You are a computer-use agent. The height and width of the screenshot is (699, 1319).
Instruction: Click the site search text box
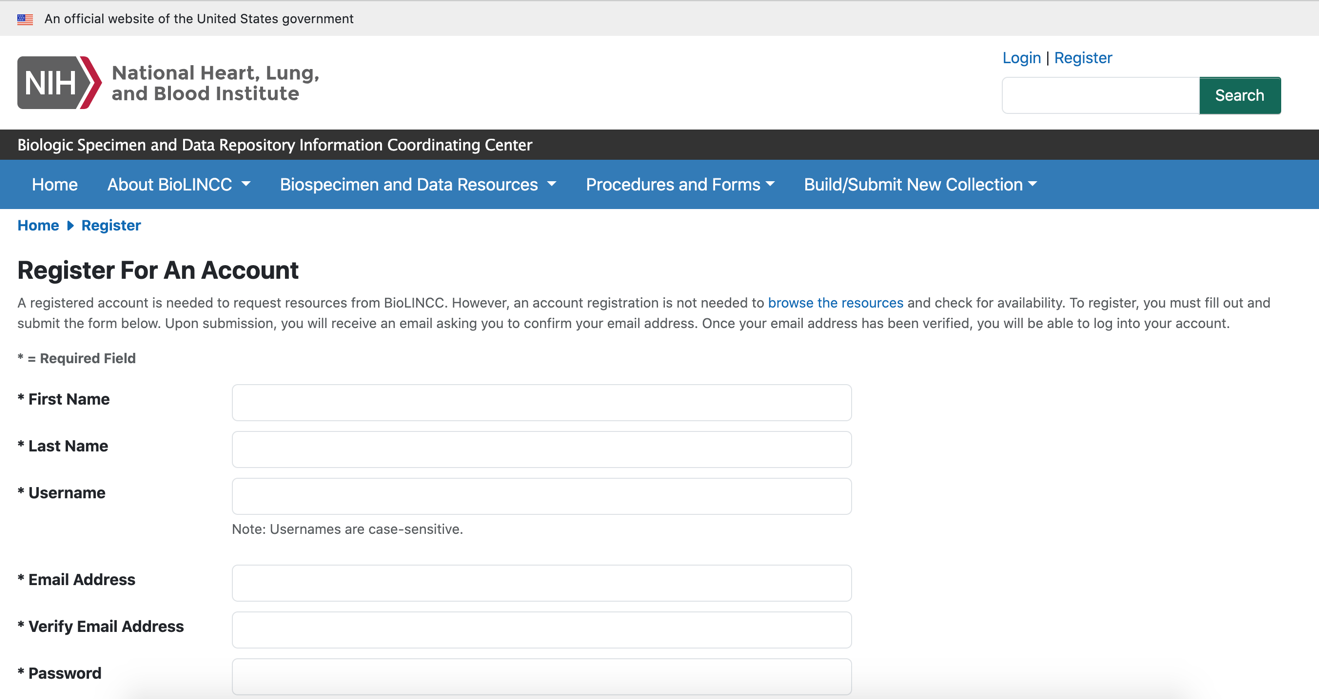click(1100, 96)
